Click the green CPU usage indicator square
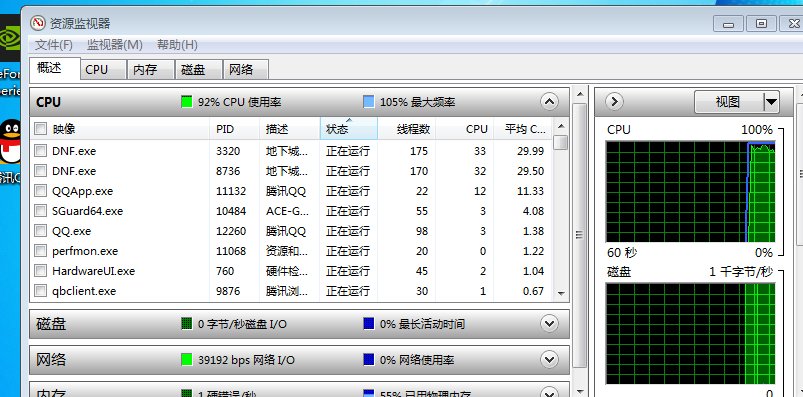 coord(187,102)
